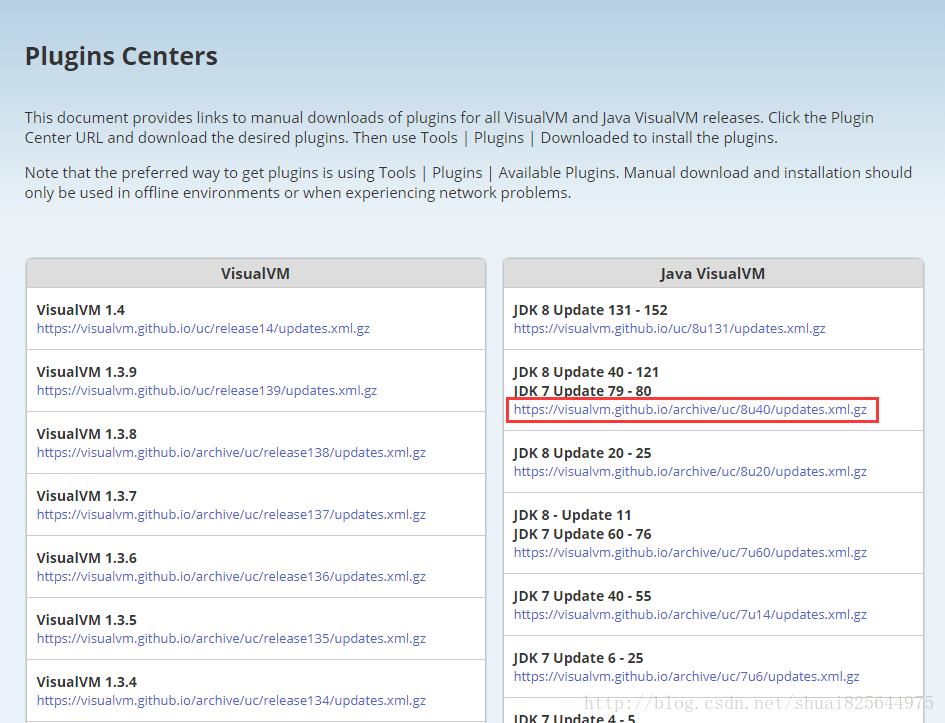Open the VisualVM 1.3.5 release135 updates link

(231, 639)
